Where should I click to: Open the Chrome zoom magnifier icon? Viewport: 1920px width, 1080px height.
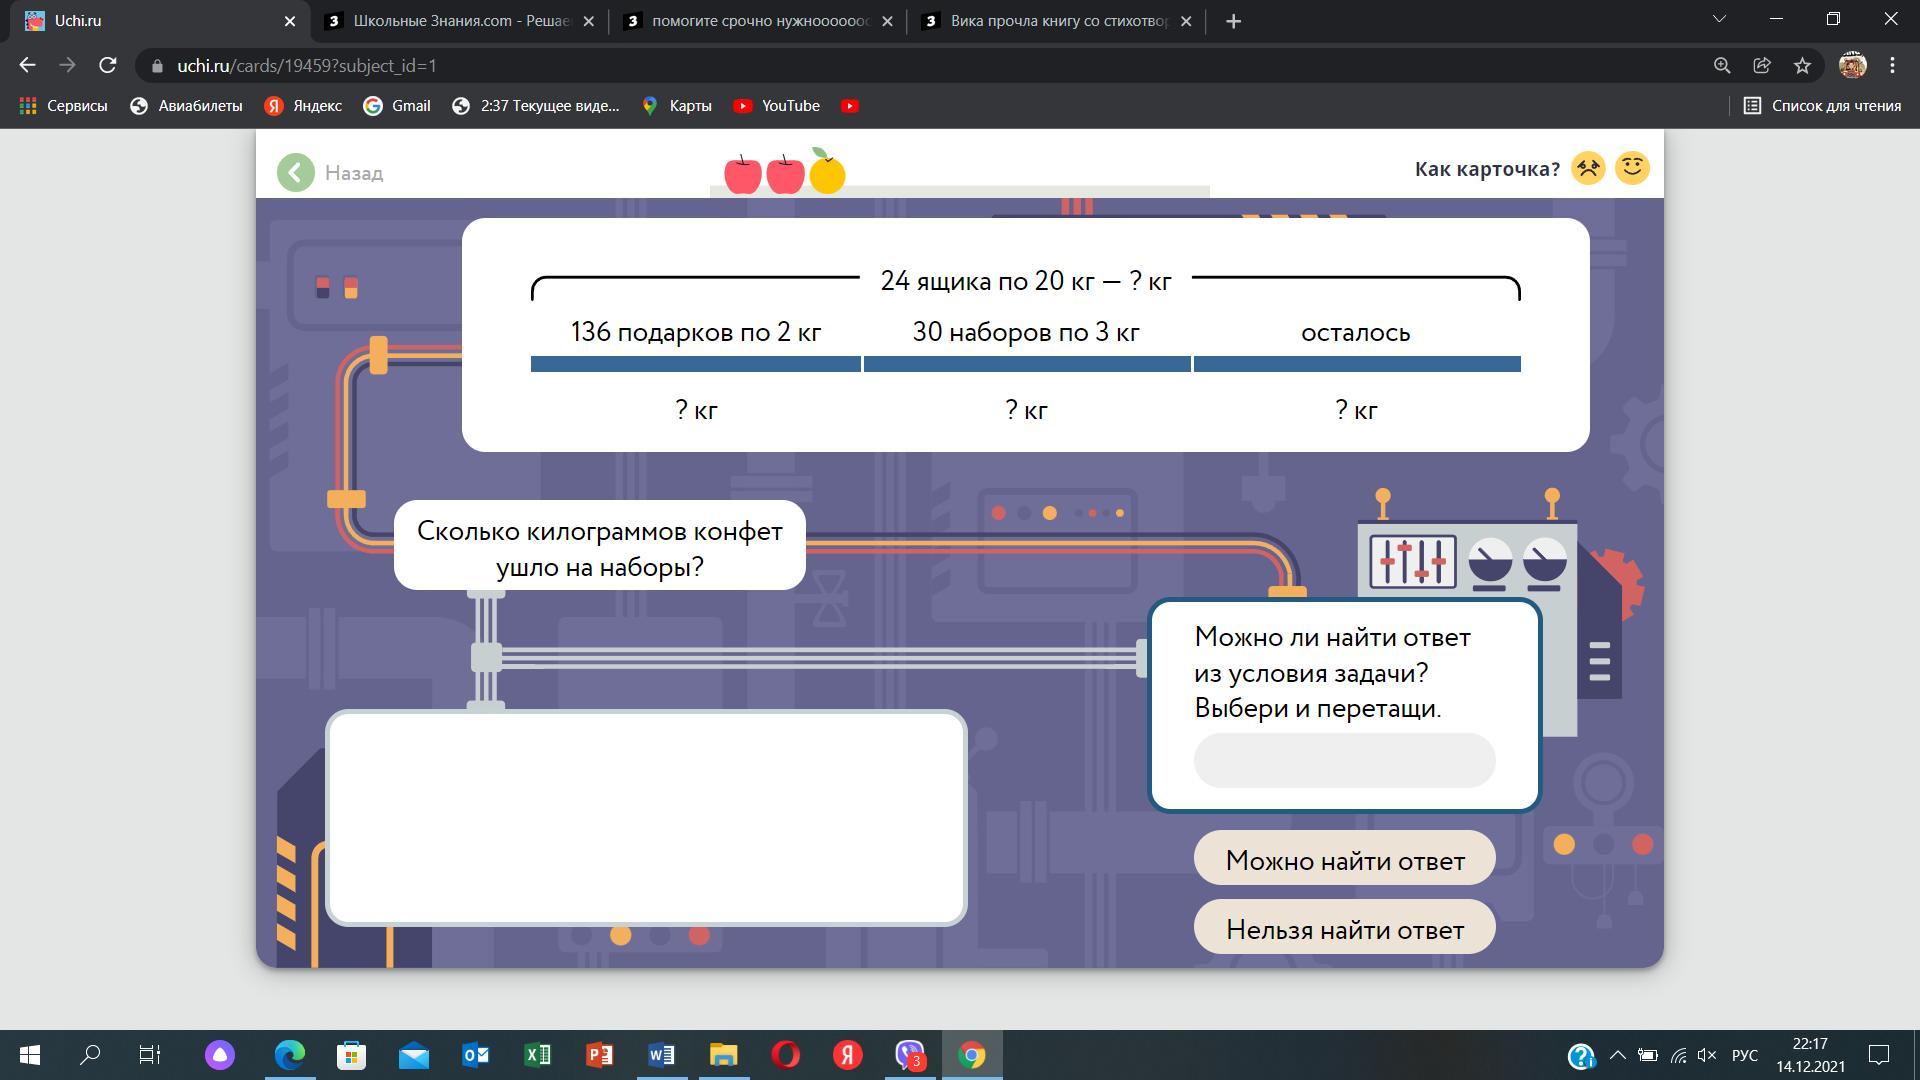coord(1722,66)
